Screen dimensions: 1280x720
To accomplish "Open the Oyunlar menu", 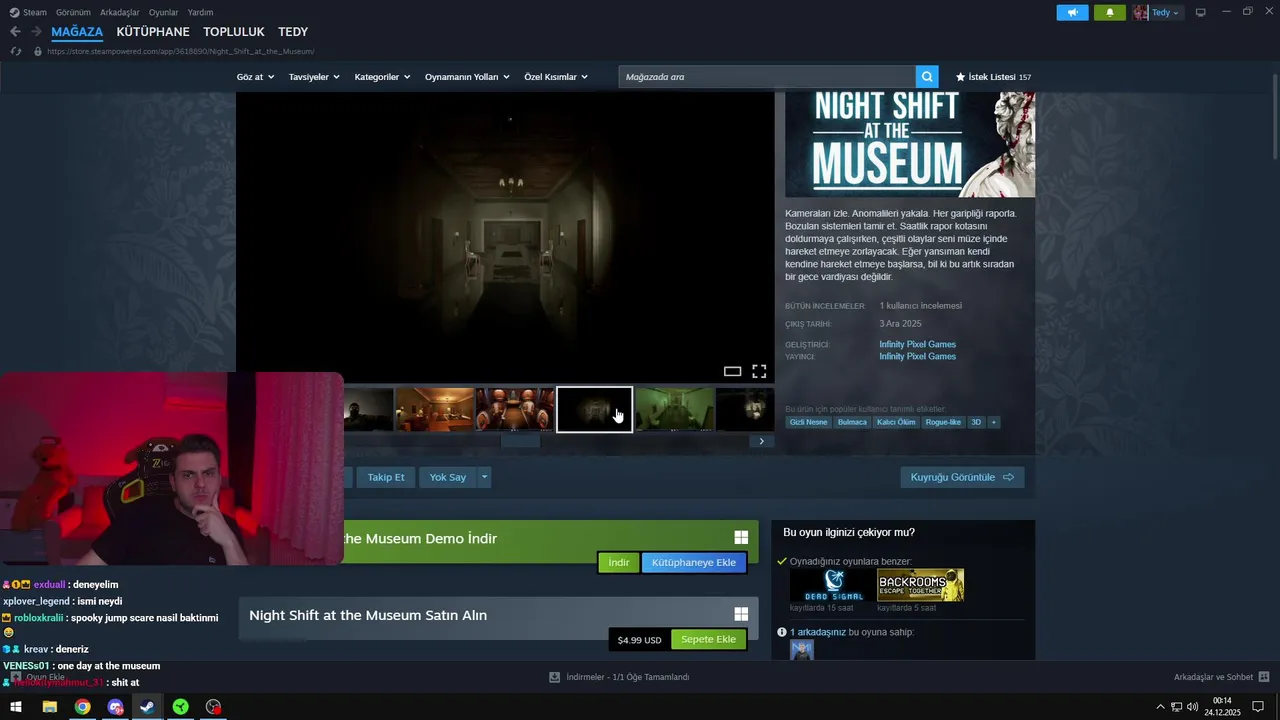I will click(164, 12).
